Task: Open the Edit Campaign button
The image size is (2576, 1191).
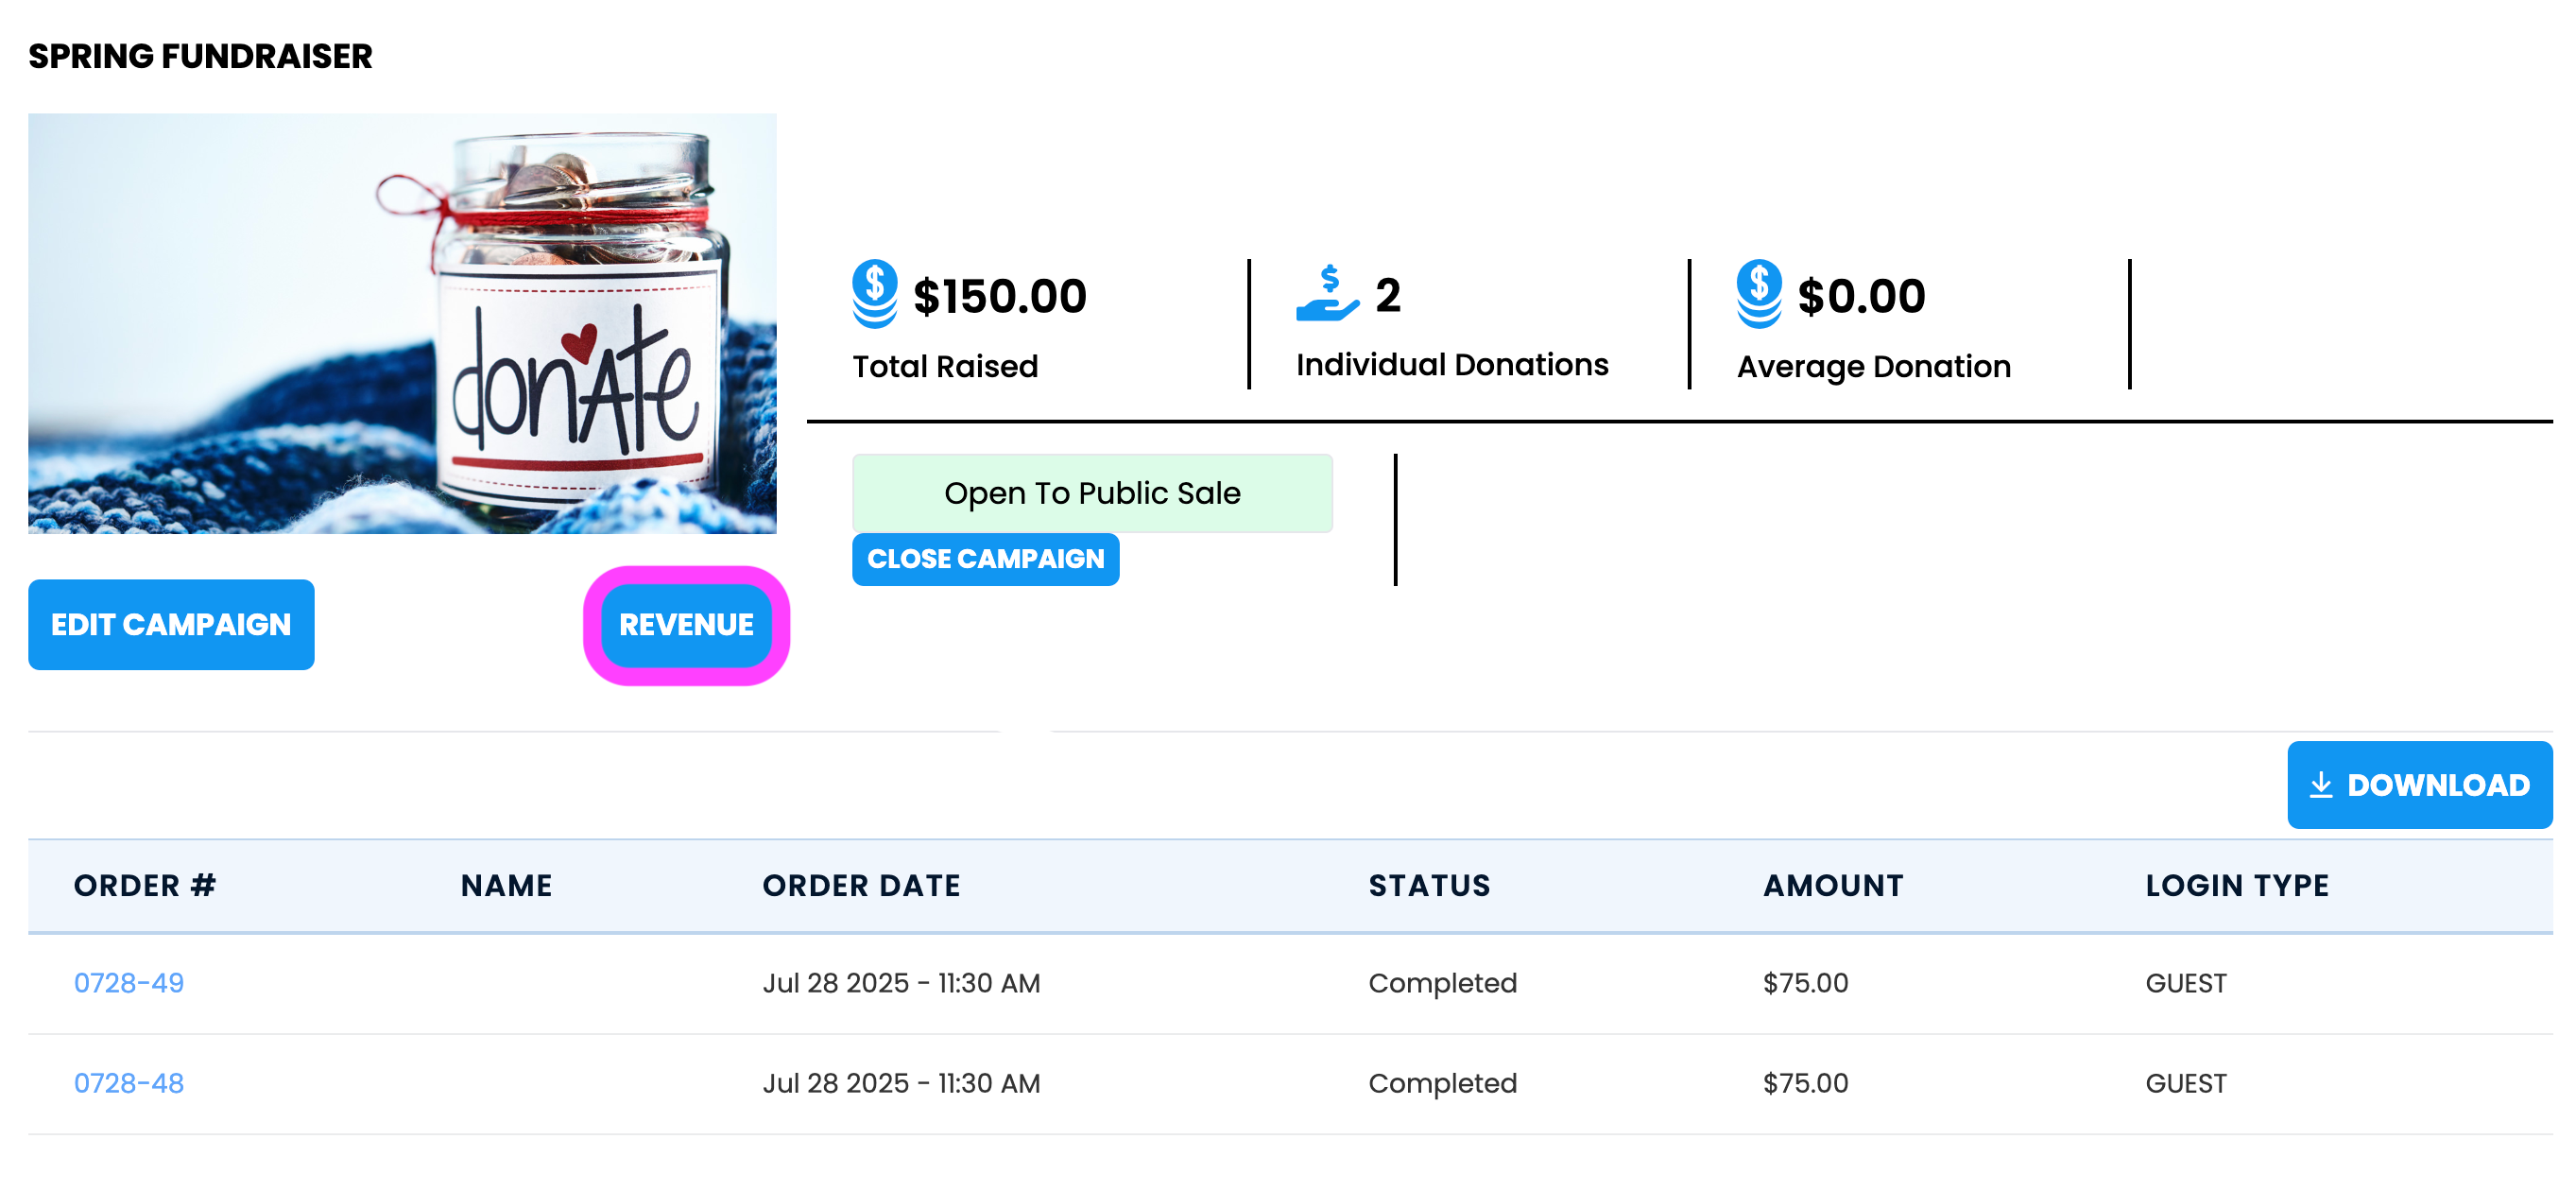Action: (x=171, y=624)
